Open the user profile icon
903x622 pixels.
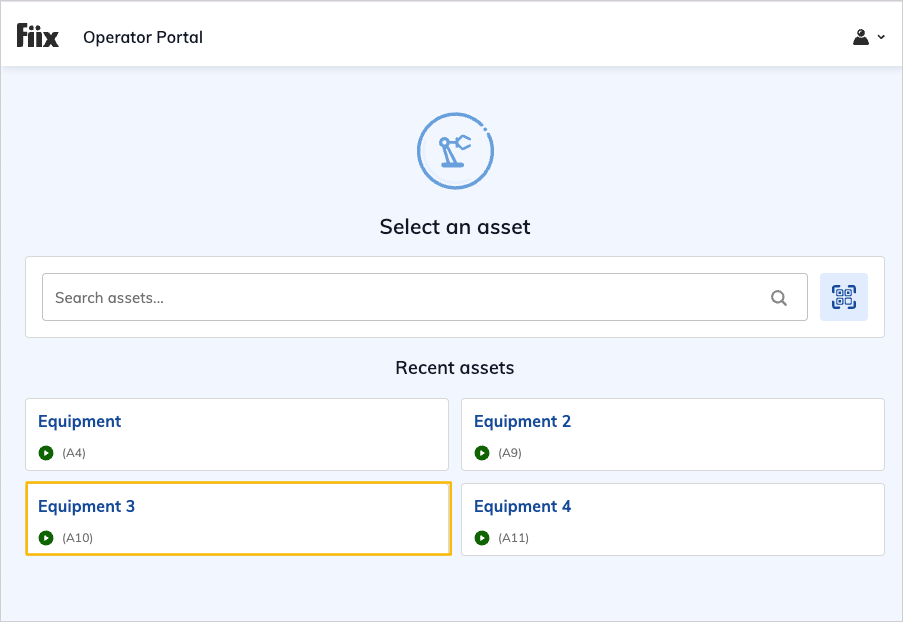point(860,37)
